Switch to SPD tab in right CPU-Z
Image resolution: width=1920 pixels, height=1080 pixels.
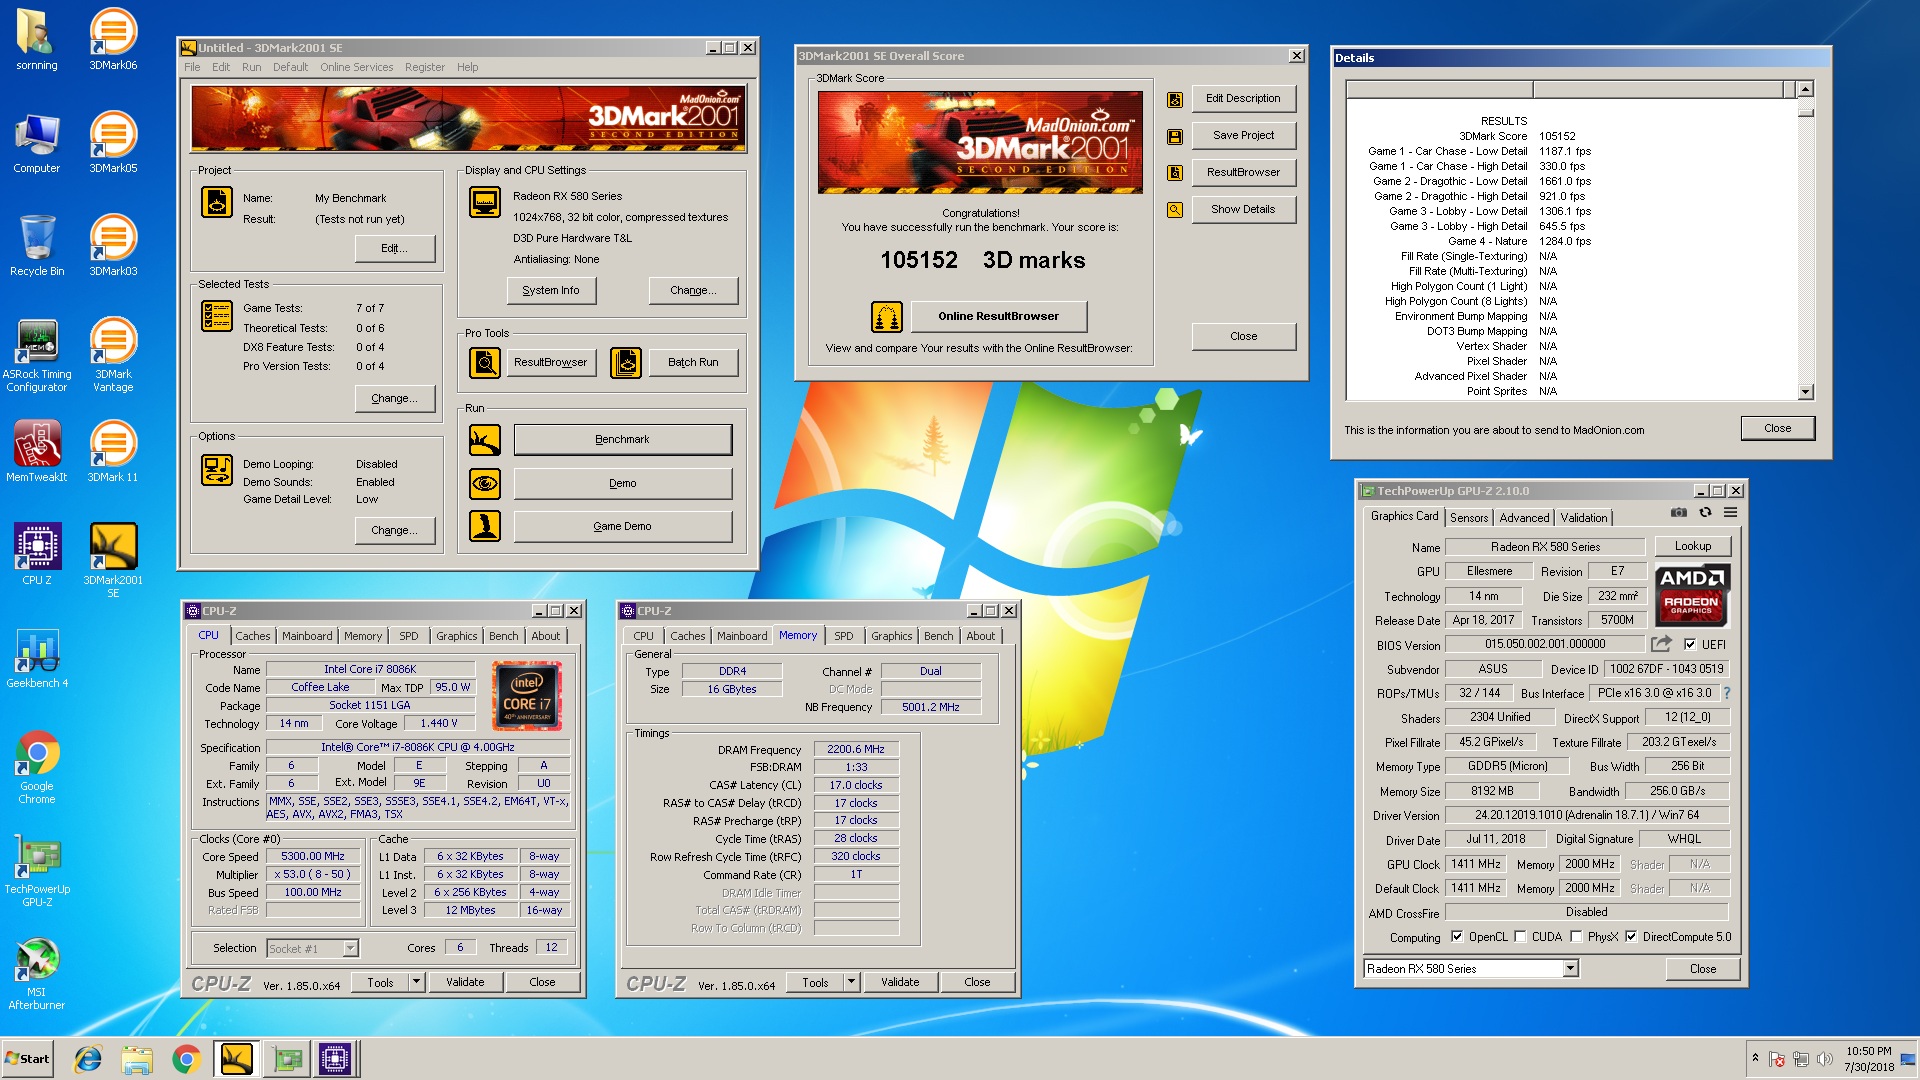[844, 636]
